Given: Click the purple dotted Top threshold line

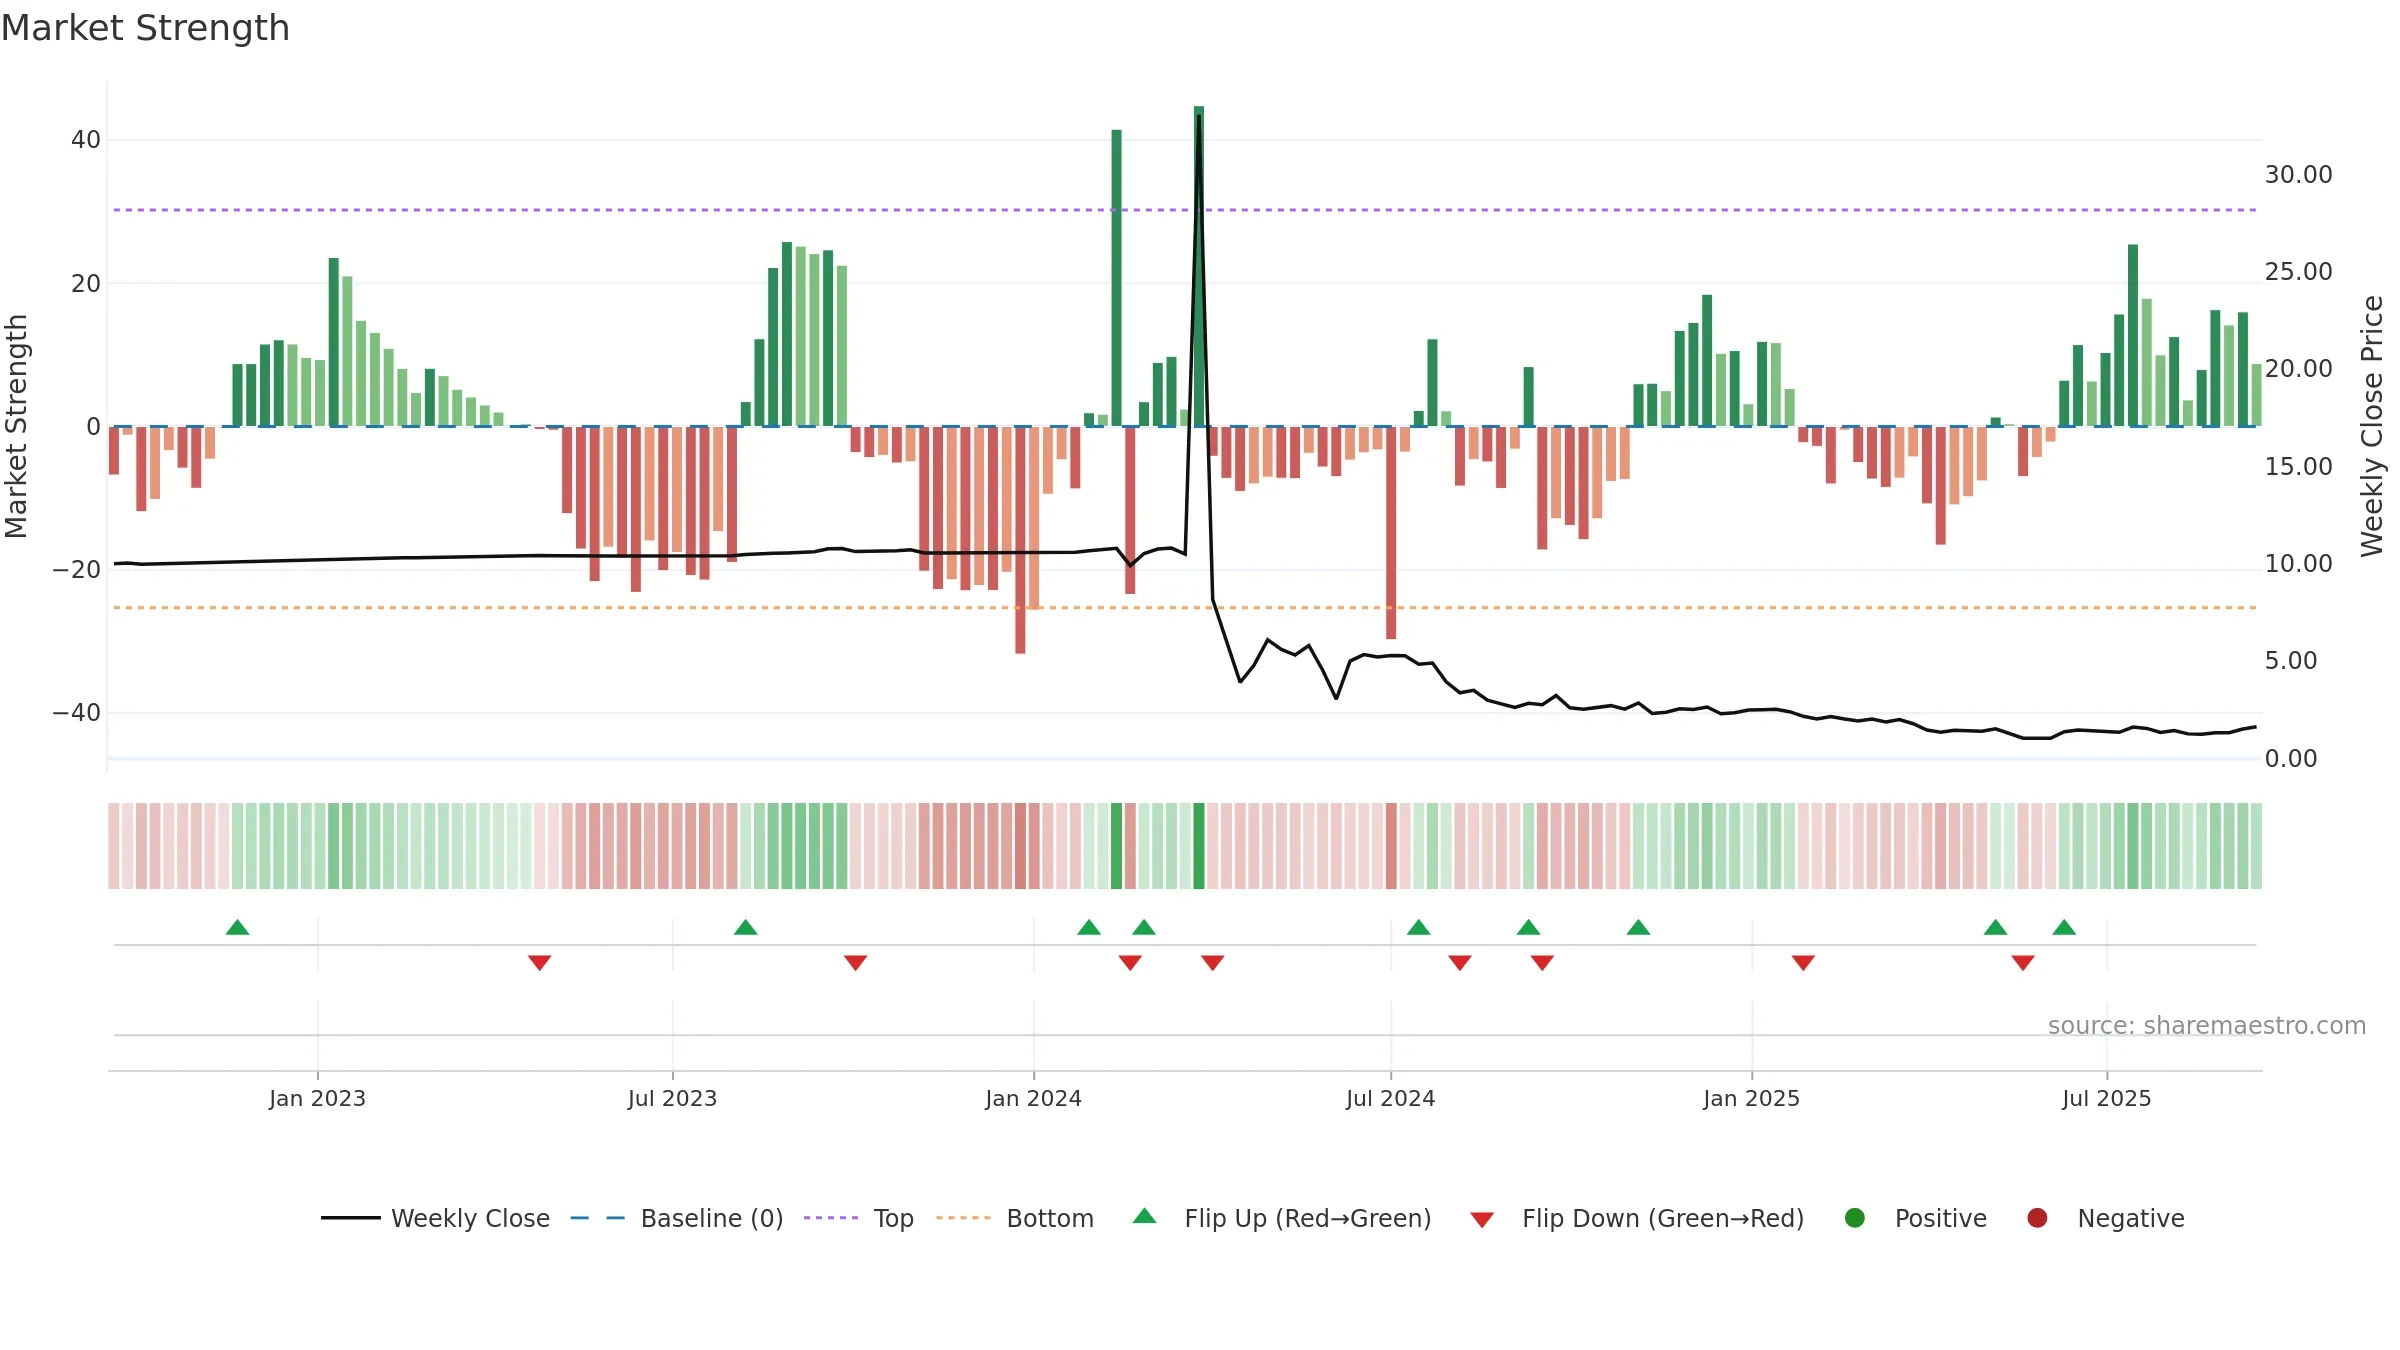Looking at the screenshot, I should [x=1185, y=210].
